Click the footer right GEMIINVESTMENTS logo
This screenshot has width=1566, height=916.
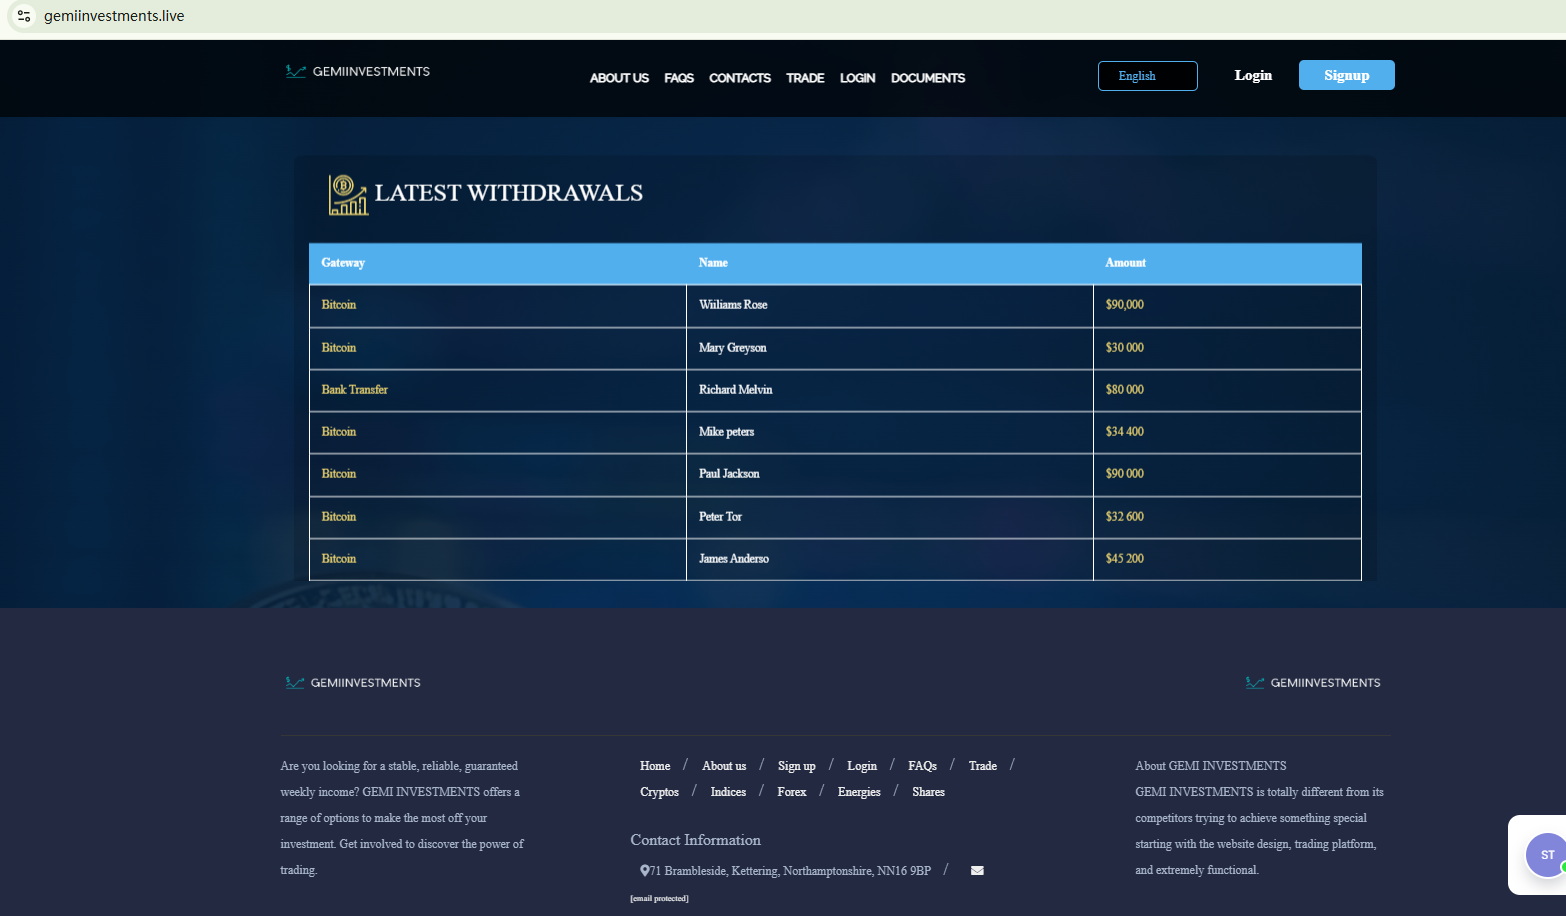pyautogui.click(x=1313, y=683)
